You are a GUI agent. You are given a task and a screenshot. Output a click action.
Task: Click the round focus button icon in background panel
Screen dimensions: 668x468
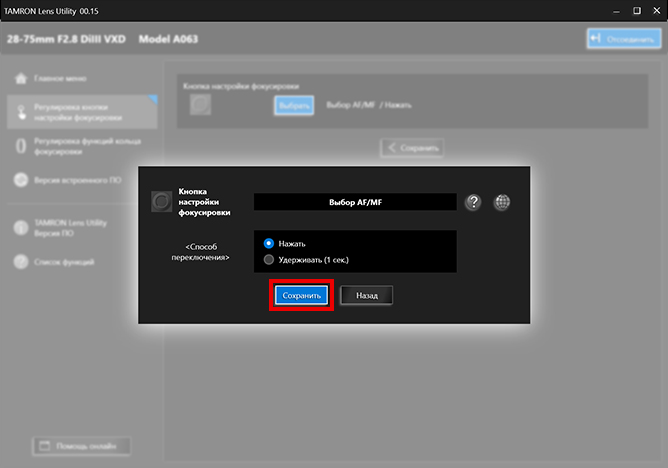click(201, 105)
